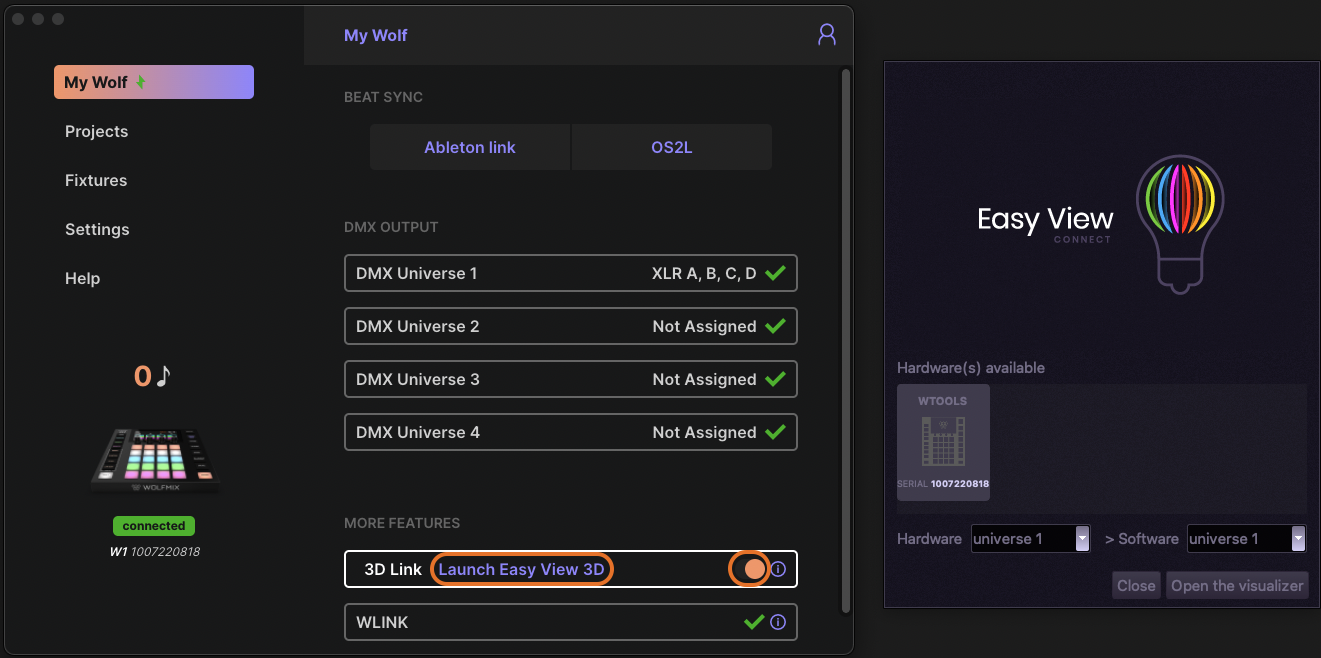Toggle the 3D Link orange switch

pos(753,569)
